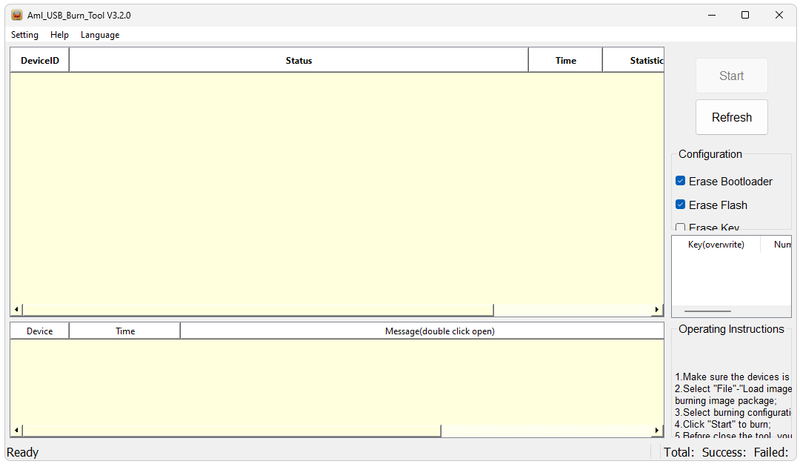Image resolution: width=800 pixels, height=464 pixels.
Task: Click the Operating Instructions group label
Action: [731, 329]
